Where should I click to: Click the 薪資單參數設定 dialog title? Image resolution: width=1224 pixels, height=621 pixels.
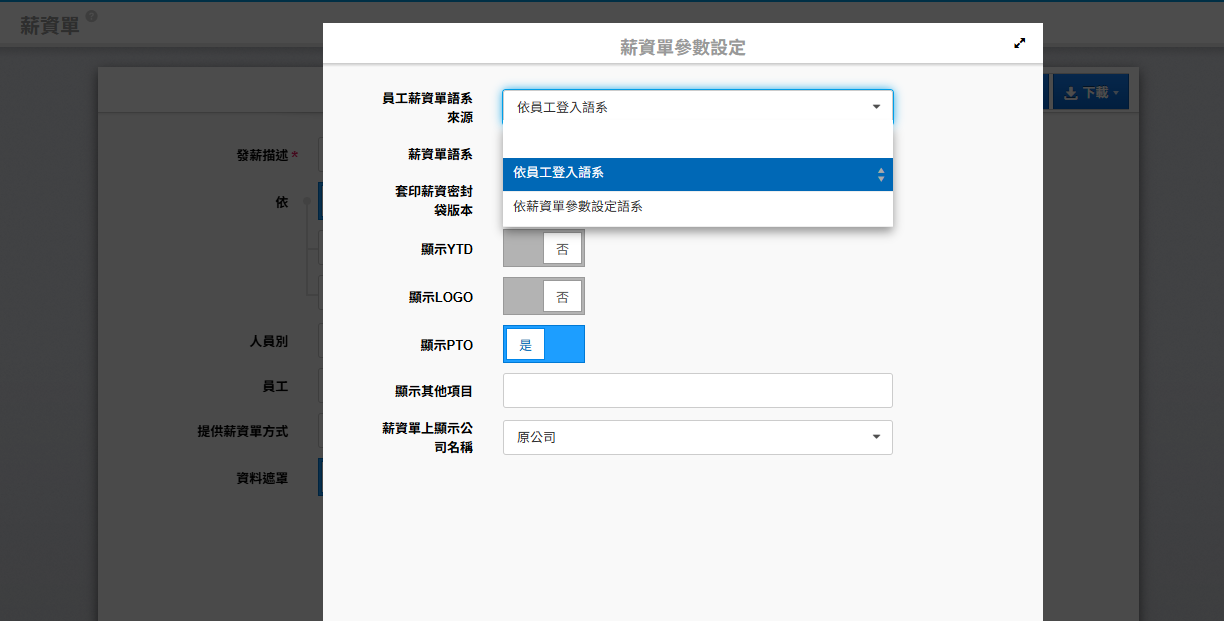tap(683, 47)
